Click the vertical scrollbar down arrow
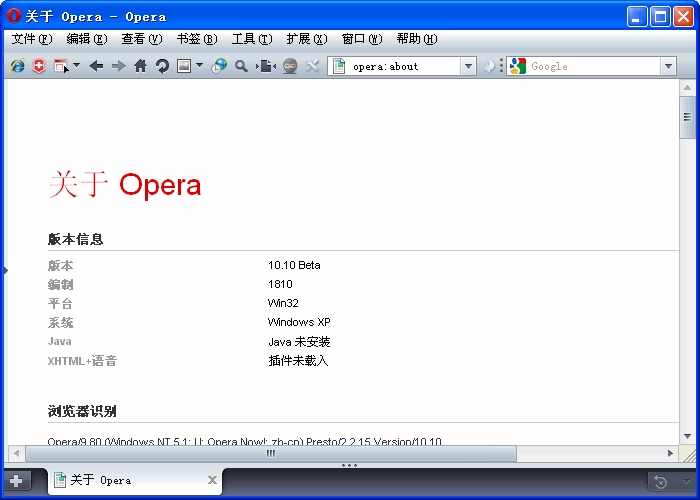700x500 pixels. point(687,436)
